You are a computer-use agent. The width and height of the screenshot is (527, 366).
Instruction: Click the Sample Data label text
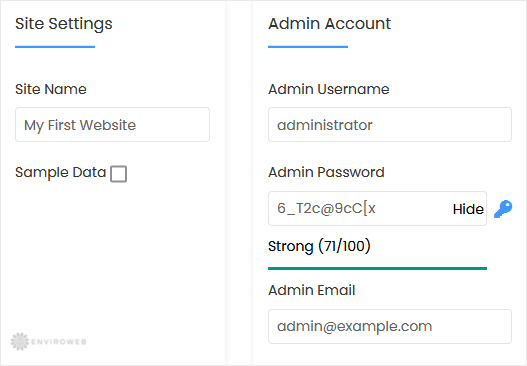60,172
